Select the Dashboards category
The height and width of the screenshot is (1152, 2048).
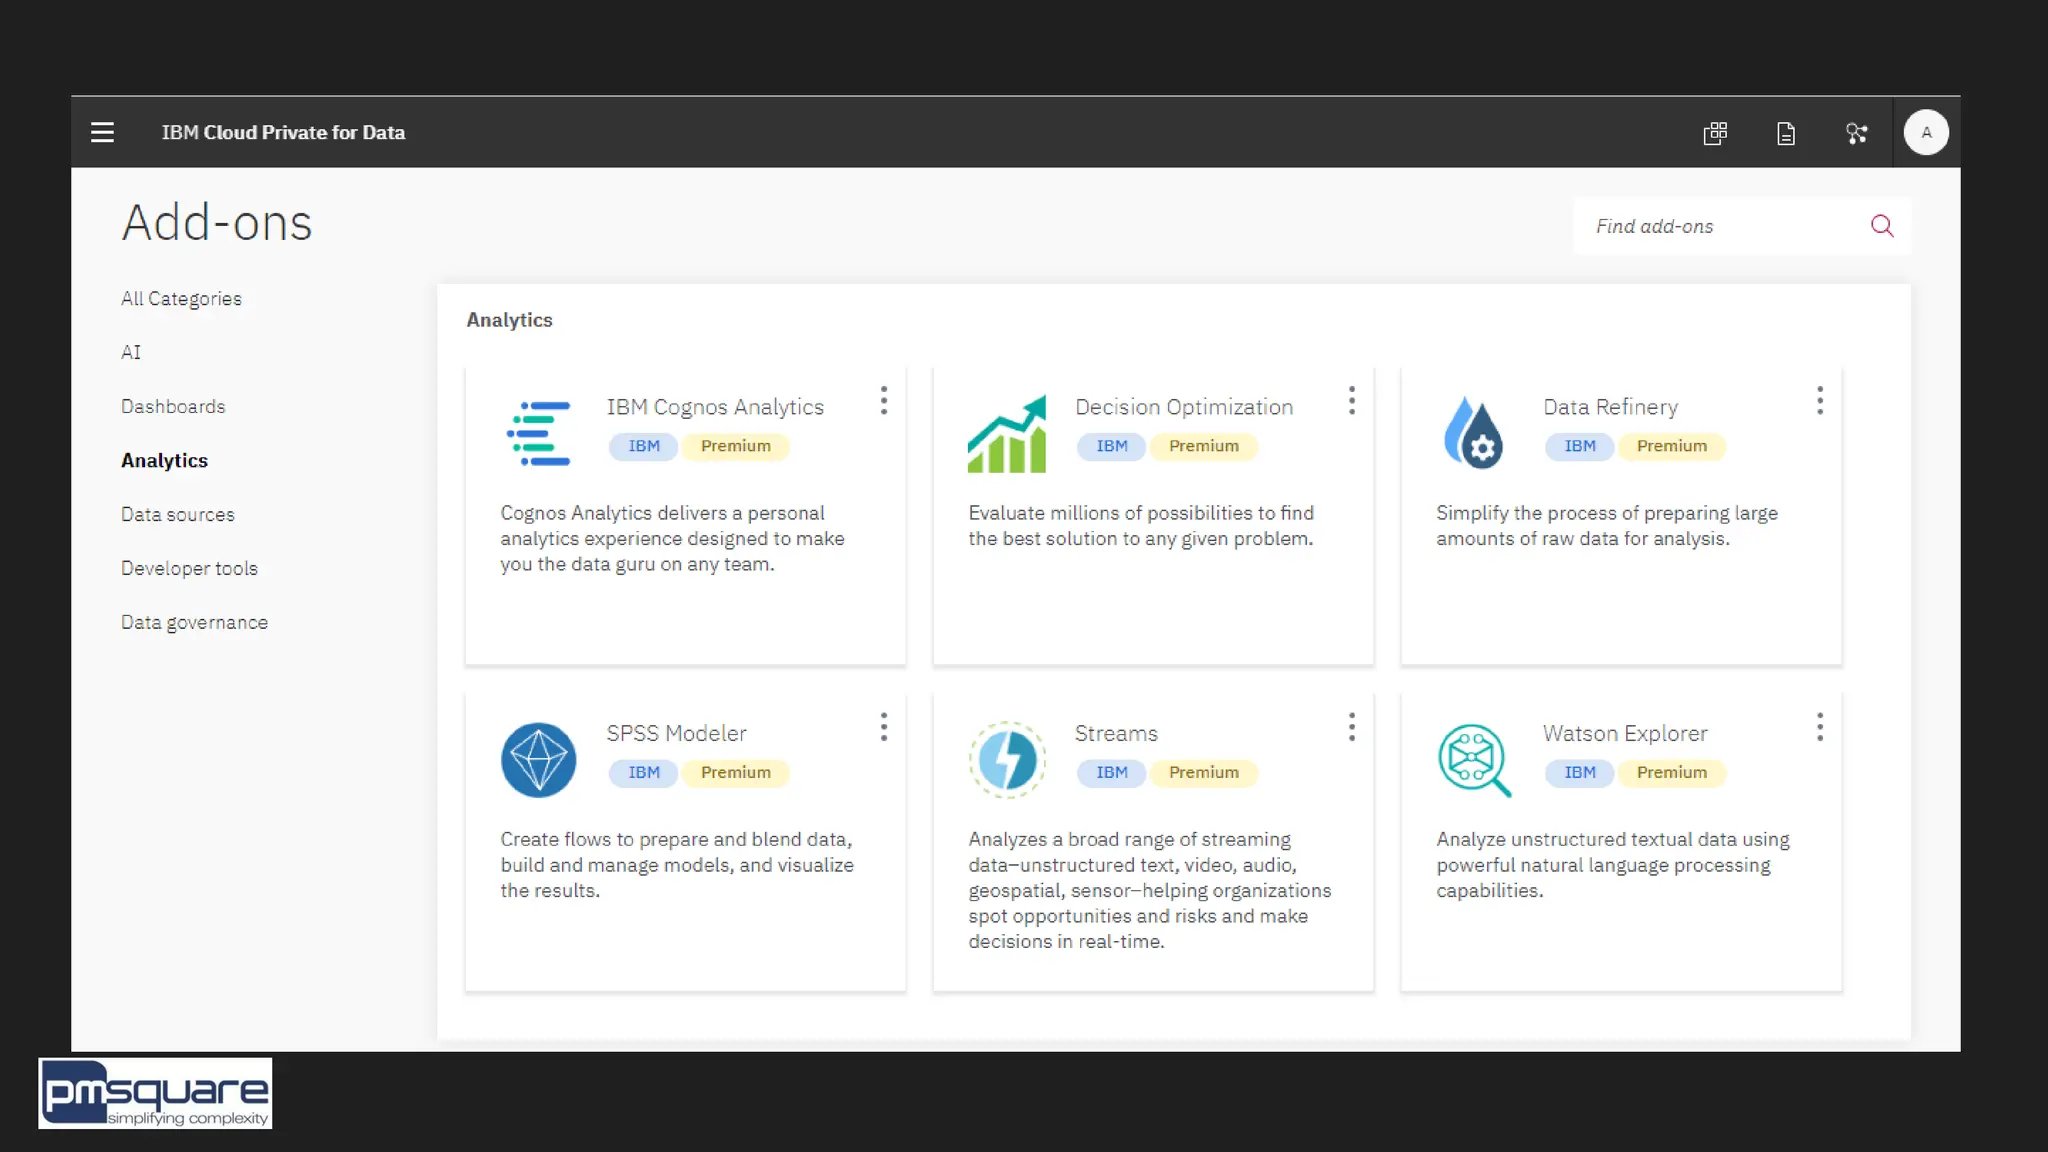173,407
